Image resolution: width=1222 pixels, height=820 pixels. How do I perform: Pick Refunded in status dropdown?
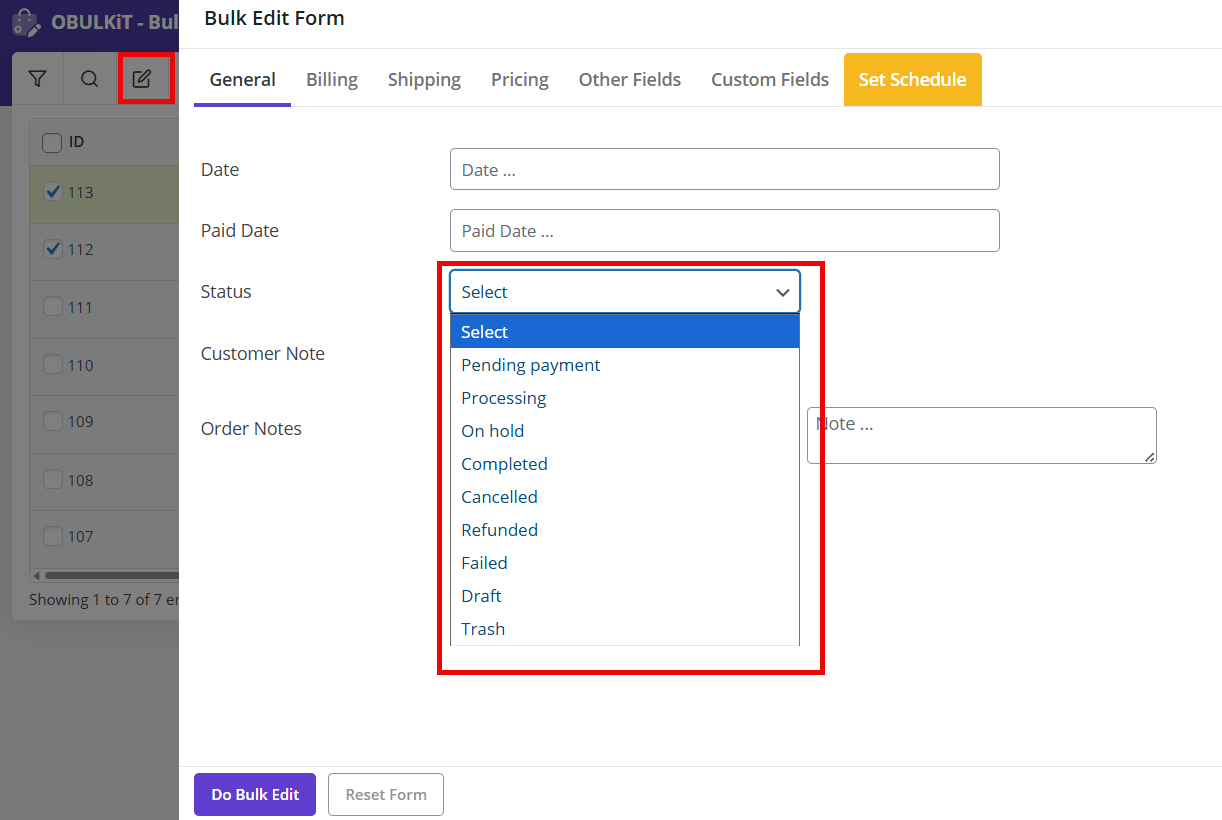(499, 530)
